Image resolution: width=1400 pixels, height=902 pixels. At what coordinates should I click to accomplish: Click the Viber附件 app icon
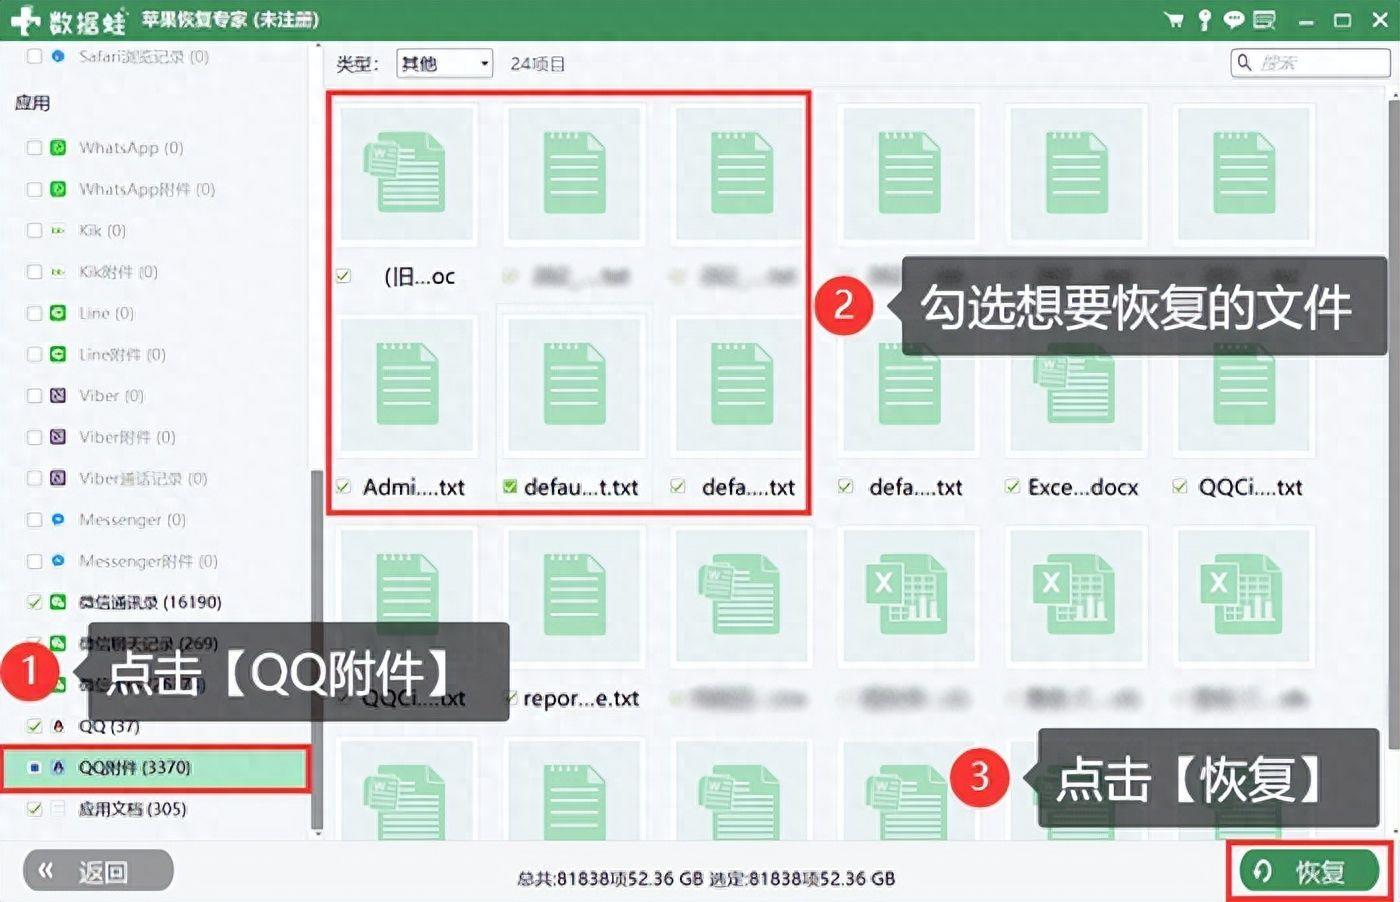point(58,437)
